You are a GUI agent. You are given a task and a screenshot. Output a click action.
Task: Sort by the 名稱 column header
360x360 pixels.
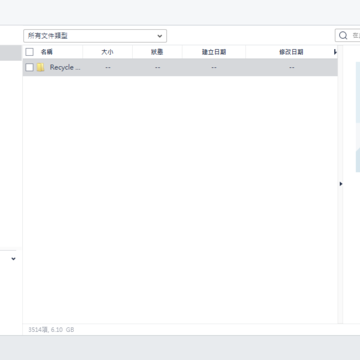point(47,52)
